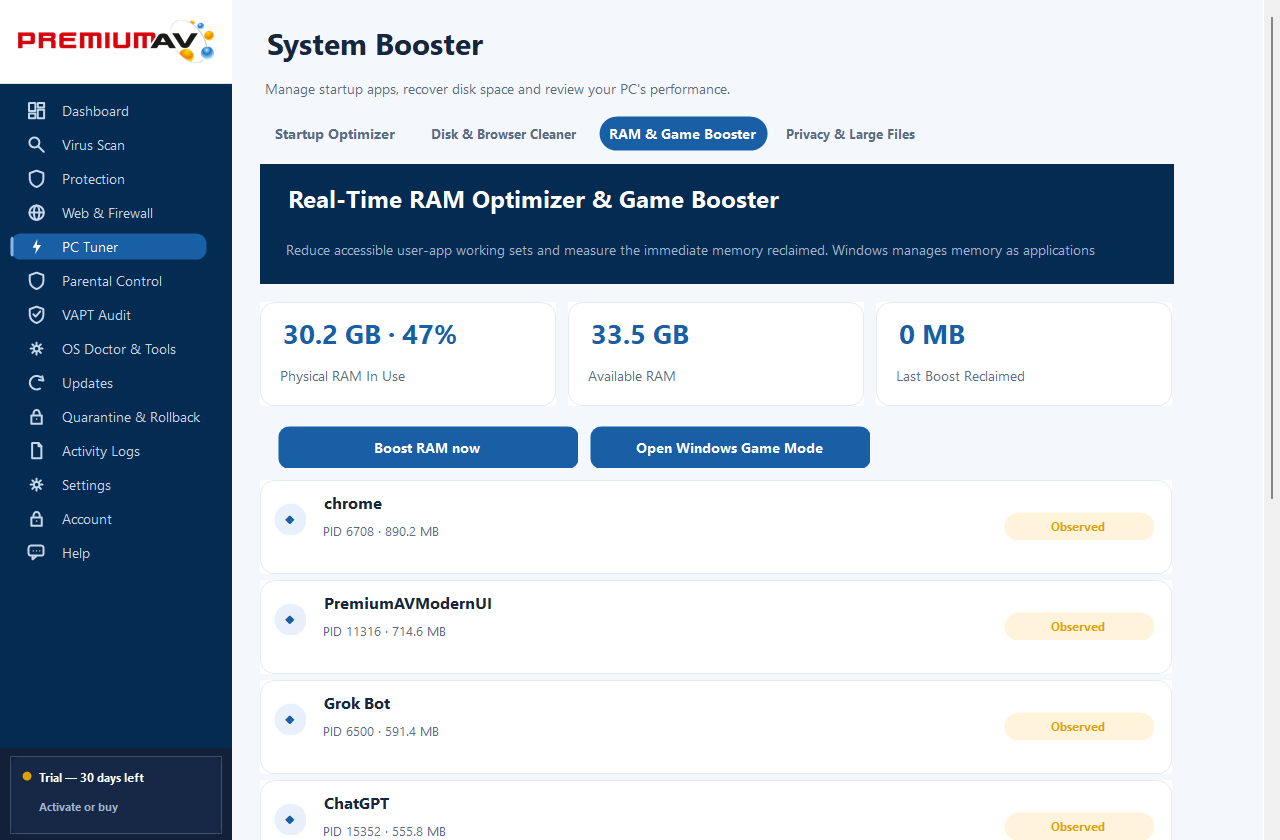Click the Trial — 30 days left text
Image resolution: width=1280 pixels, height=840 pixels.
(92, 778)
